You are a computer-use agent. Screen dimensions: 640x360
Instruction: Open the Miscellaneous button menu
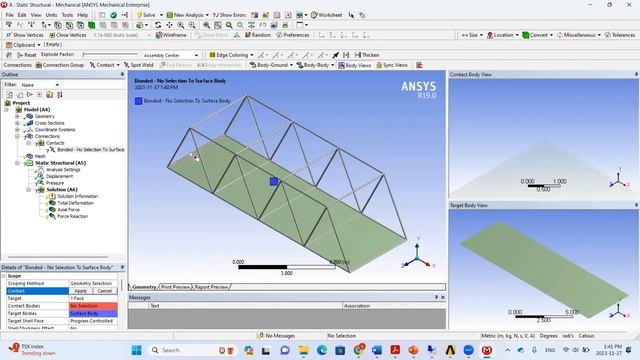coord(579,35)
